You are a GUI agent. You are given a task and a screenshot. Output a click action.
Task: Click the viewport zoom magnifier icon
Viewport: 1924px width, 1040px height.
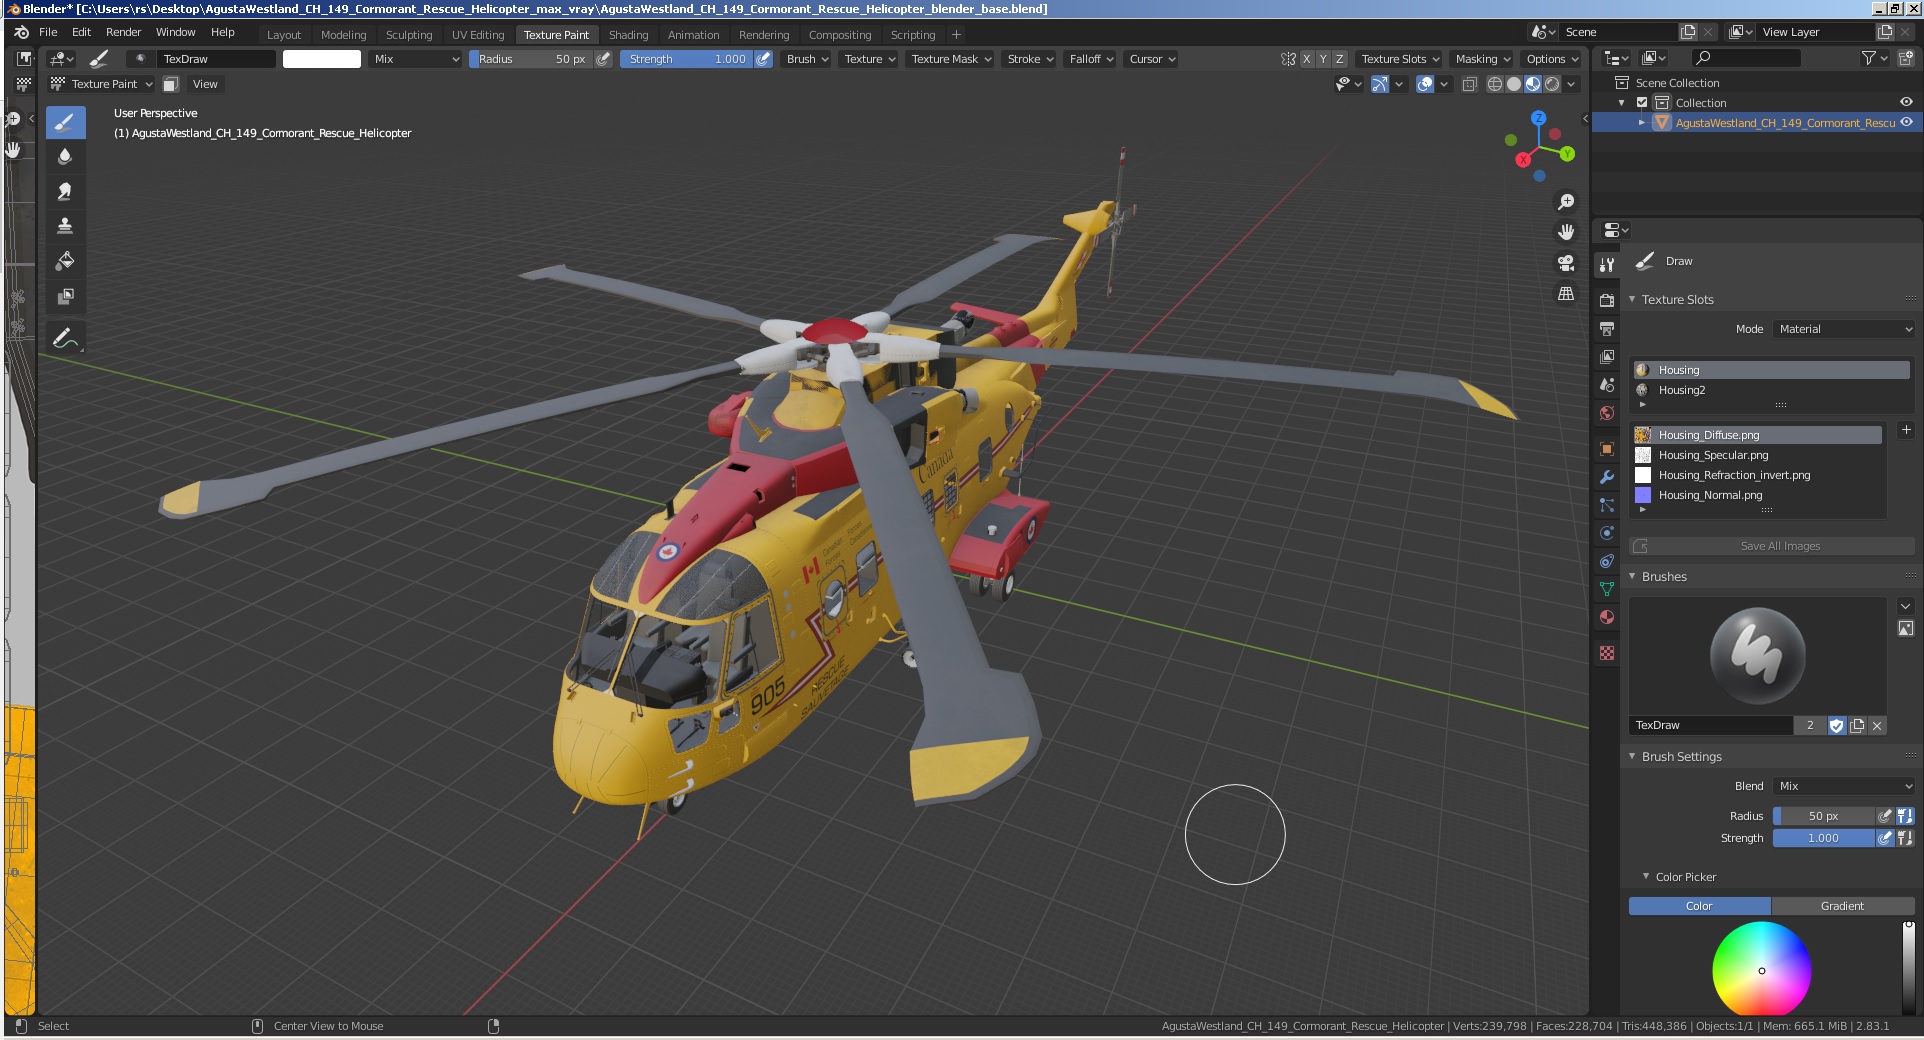pyautogui.click(x=1566, y=202)
